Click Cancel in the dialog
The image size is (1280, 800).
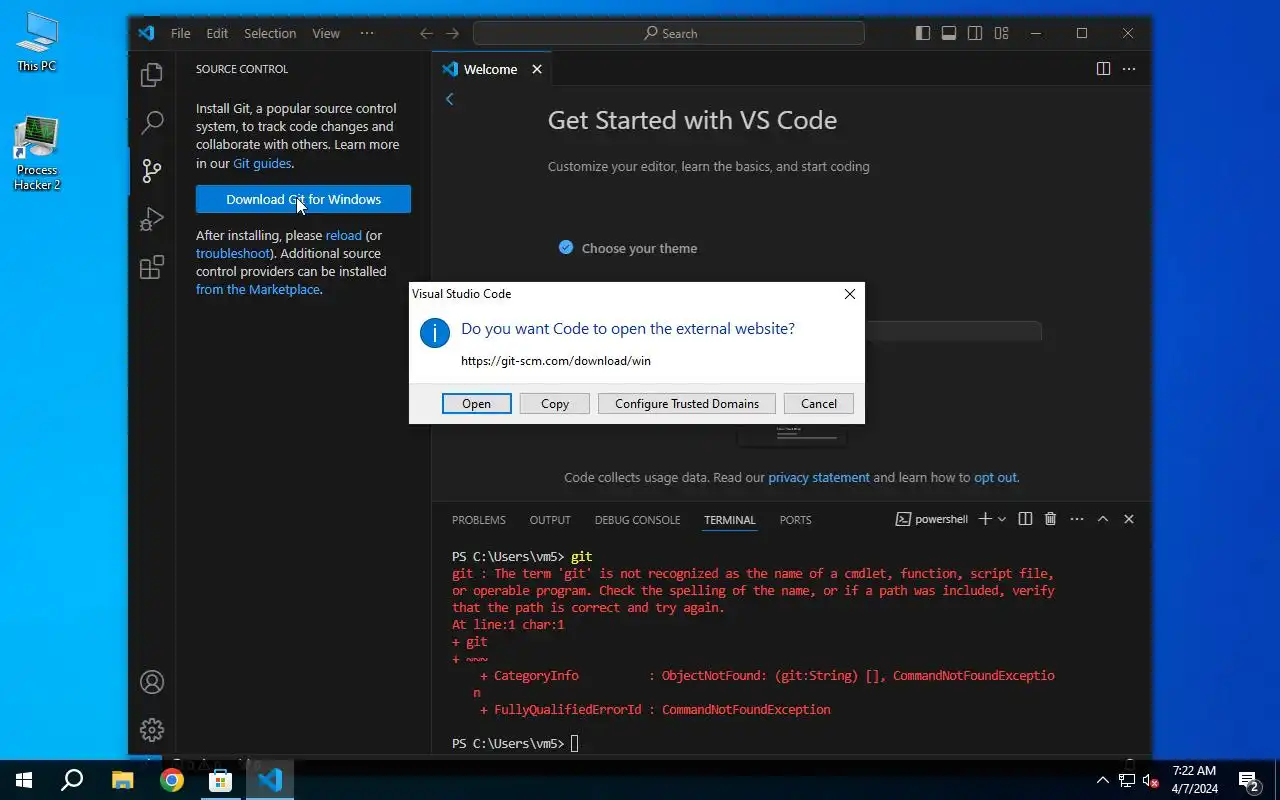[819, 403]
